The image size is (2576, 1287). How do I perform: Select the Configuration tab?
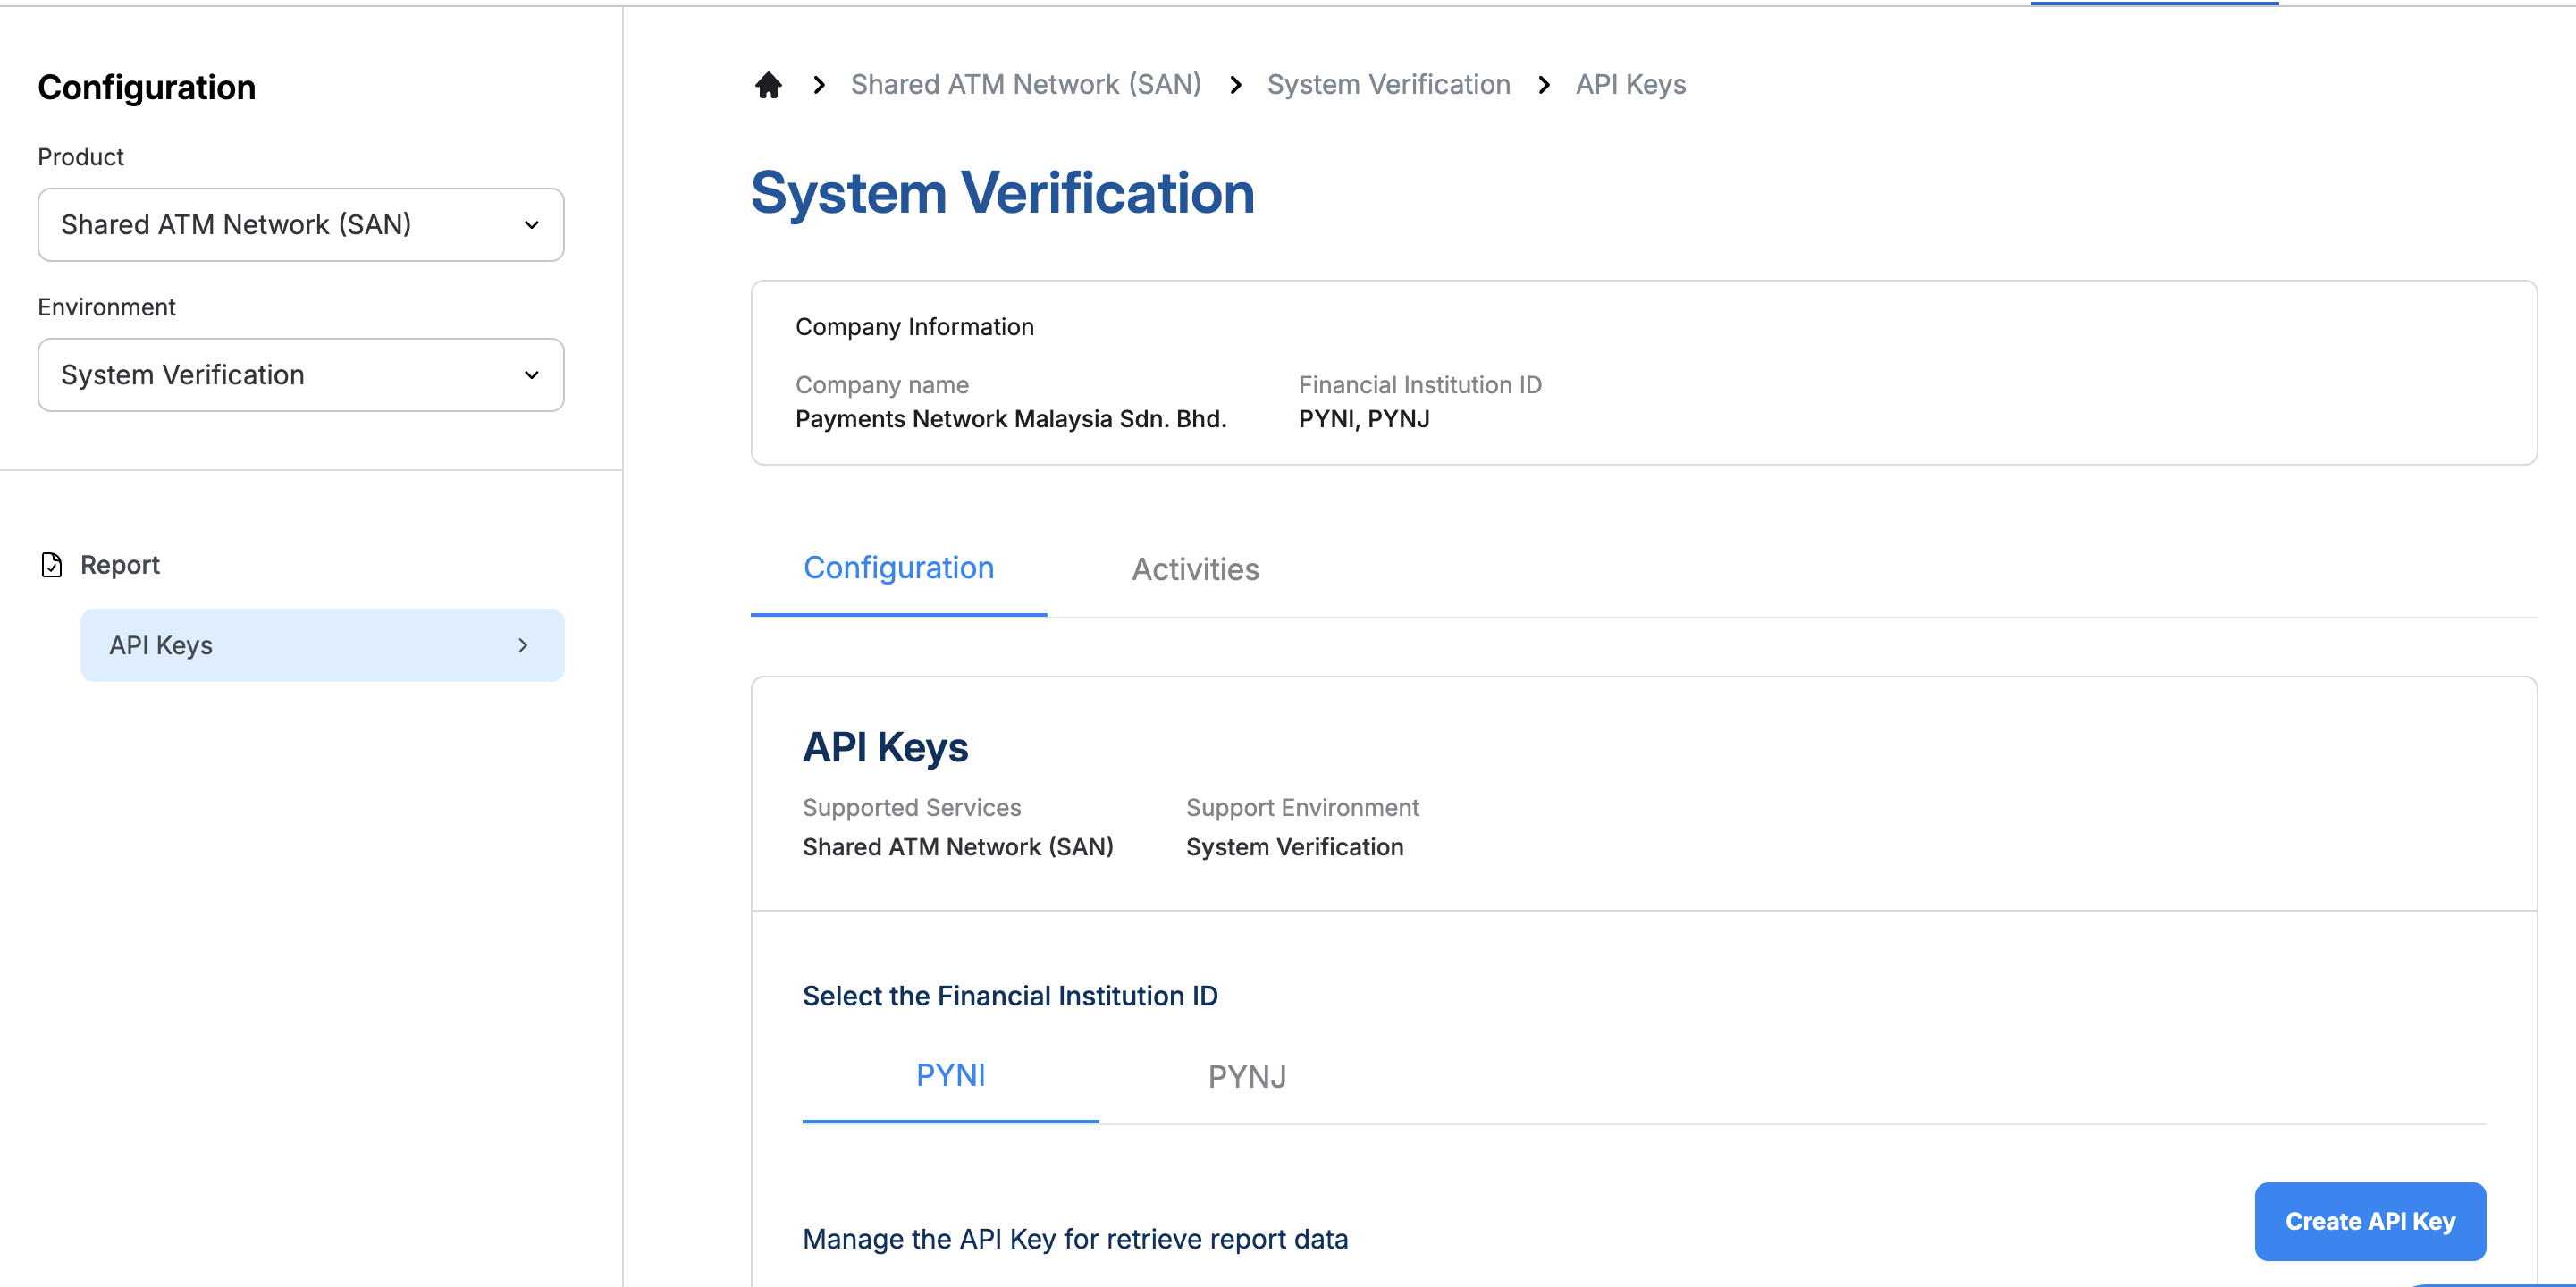coord(898,568)
